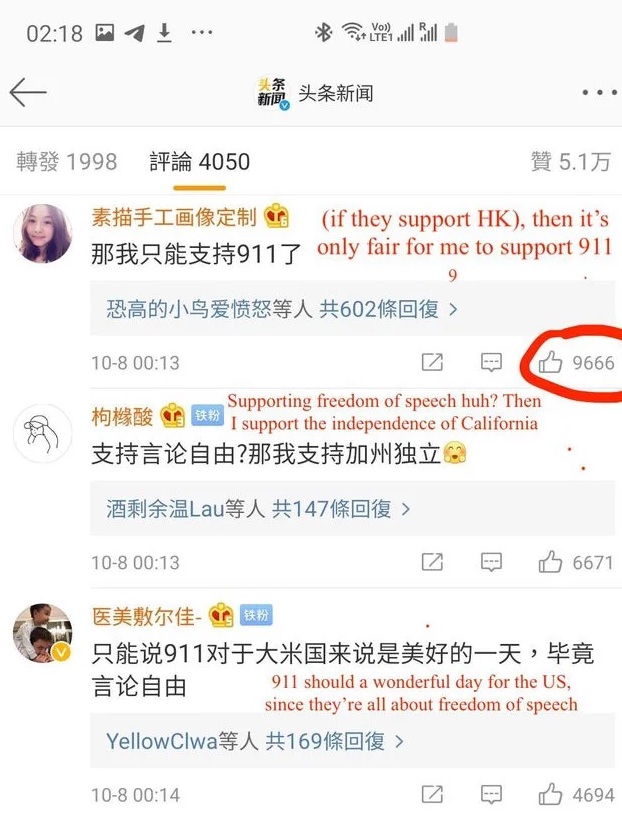Like the comment with 4694 likes
The width and height of the screenshot is (622, 820).
pos(550,795)
